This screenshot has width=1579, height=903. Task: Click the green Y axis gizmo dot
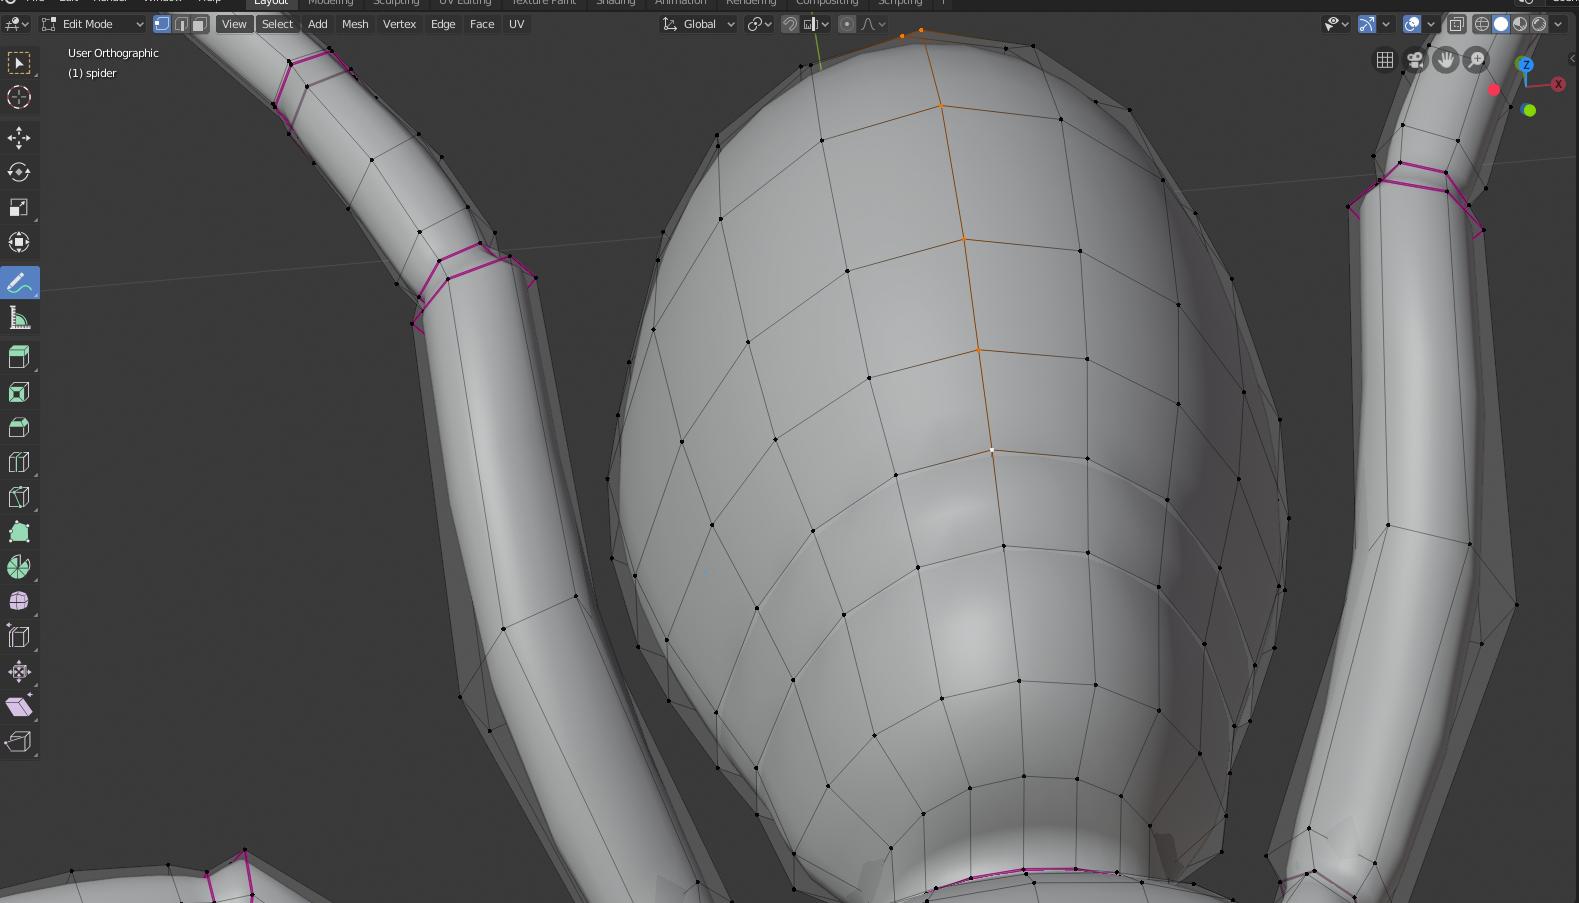(x=1528, y=110)
